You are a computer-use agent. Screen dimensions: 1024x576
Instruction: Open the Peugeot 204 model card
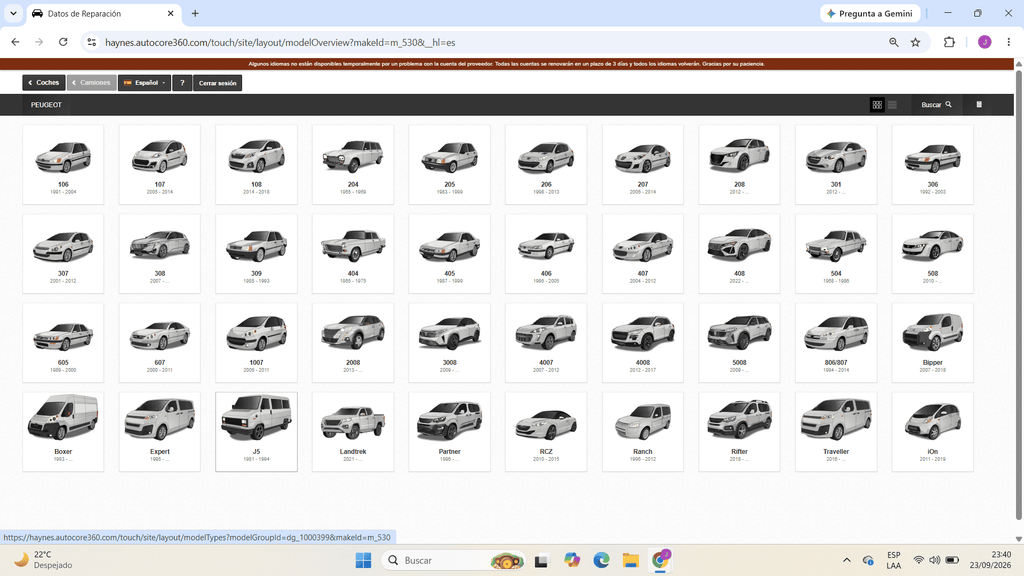[x=353, y=165]
